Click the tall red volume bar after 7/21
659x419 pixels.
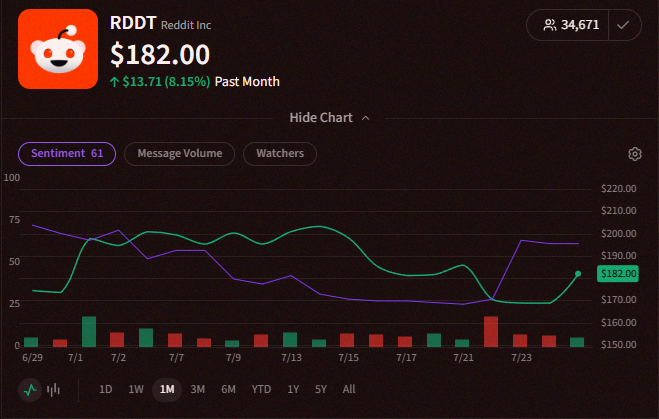491,332
